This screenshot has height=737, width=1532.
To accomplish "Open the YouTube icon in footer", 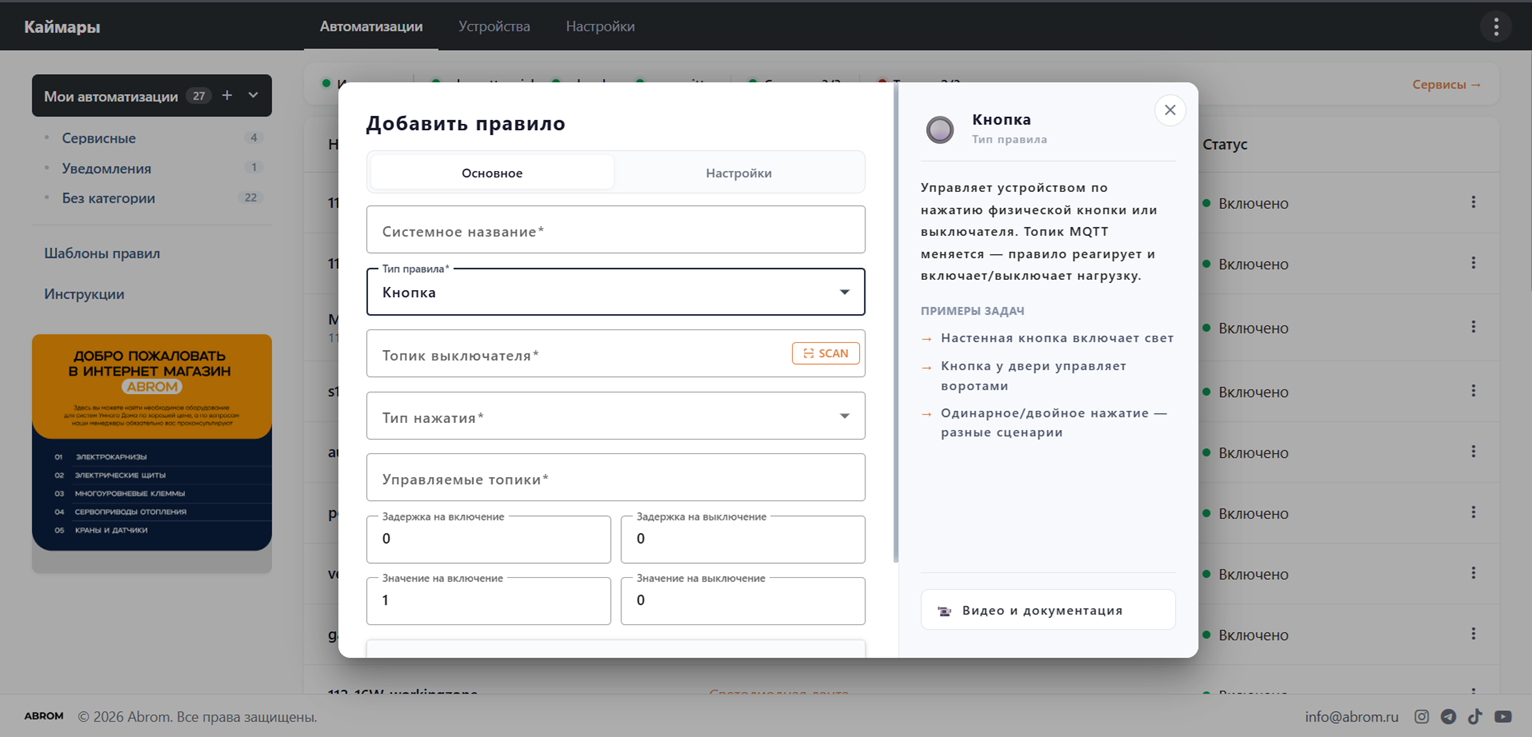I will tap(1503, 716).
